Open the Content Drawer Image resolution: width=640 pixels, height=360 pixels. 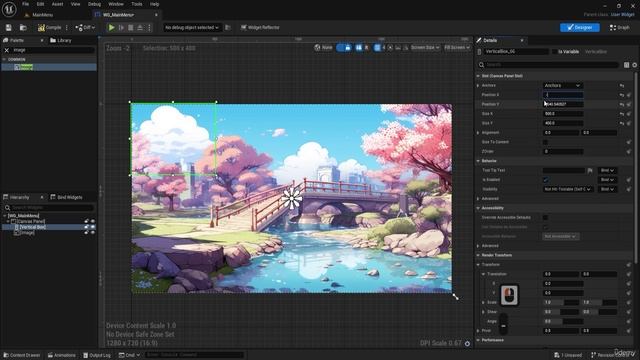click(x=22, y=355)
